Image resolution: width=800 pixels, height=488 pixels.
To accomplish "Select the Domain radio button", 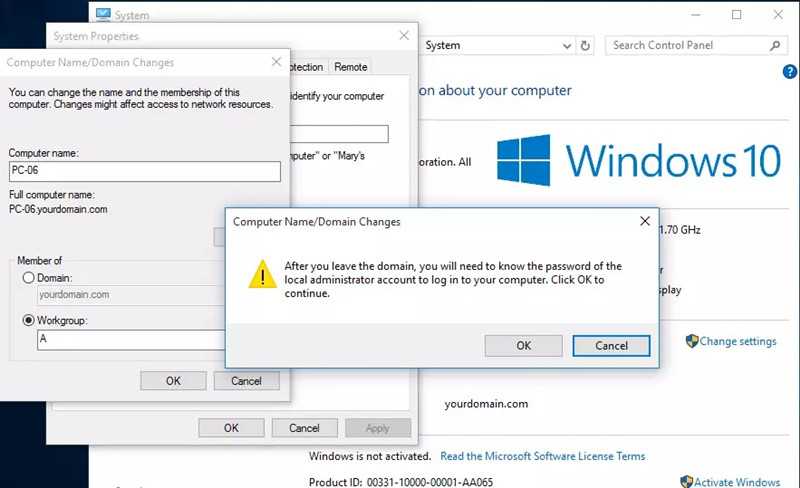I will [x=28, y=277].
